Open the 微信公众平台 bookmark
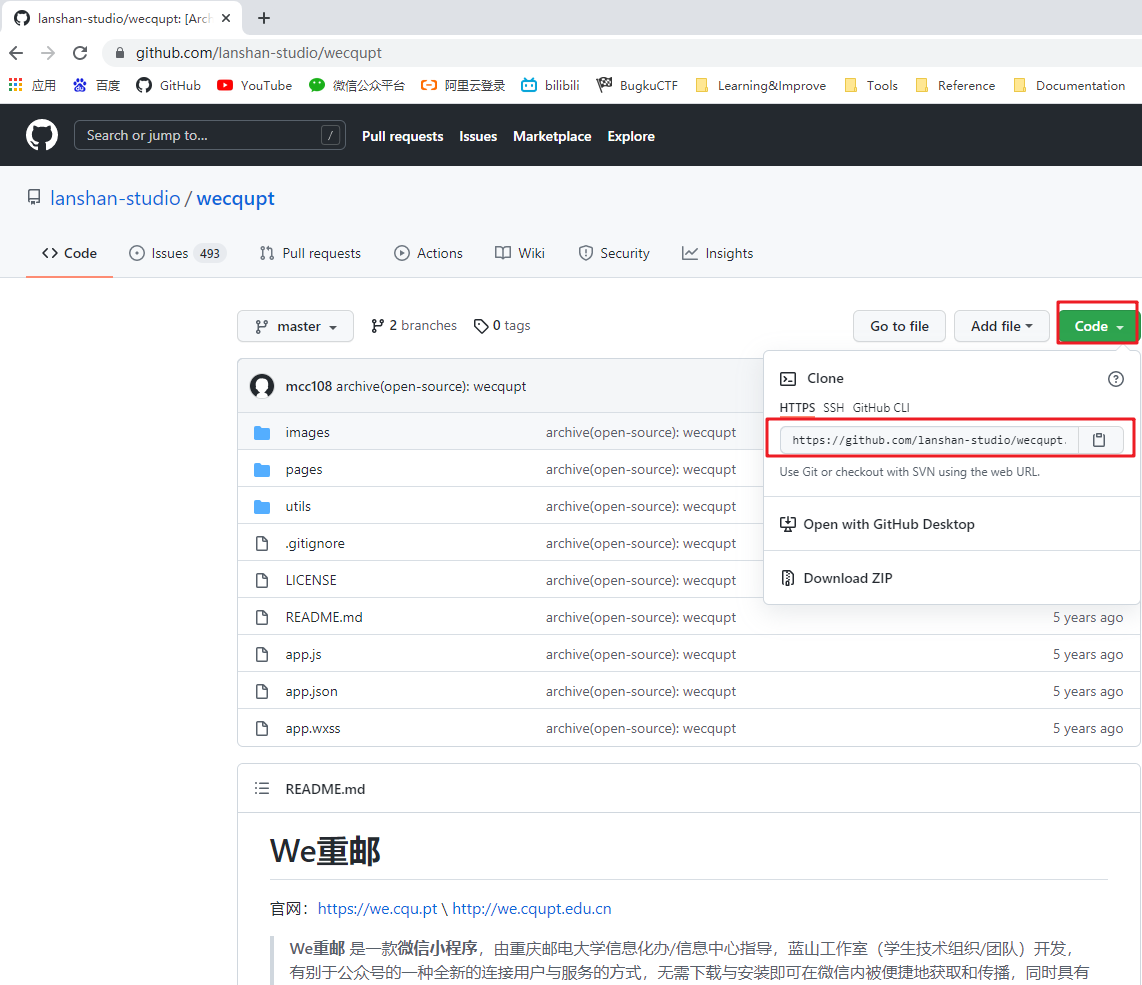 (x=357, y=85)
